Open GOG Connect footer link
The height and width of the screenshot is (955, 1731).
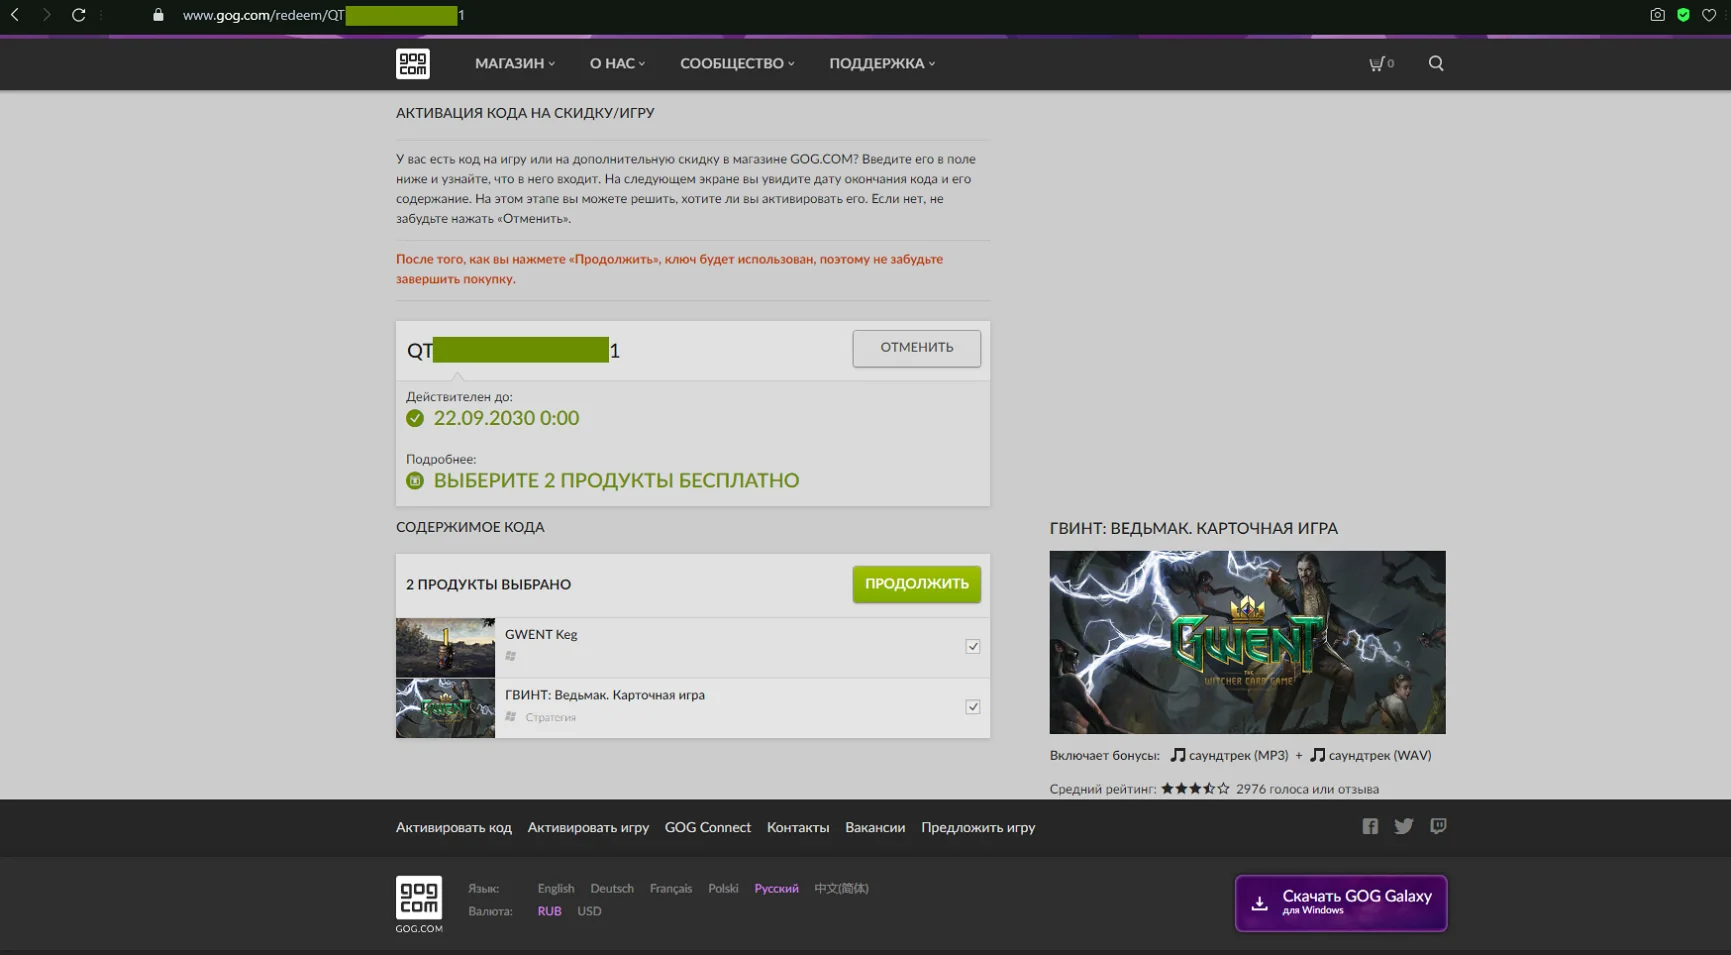coord(707,828)
